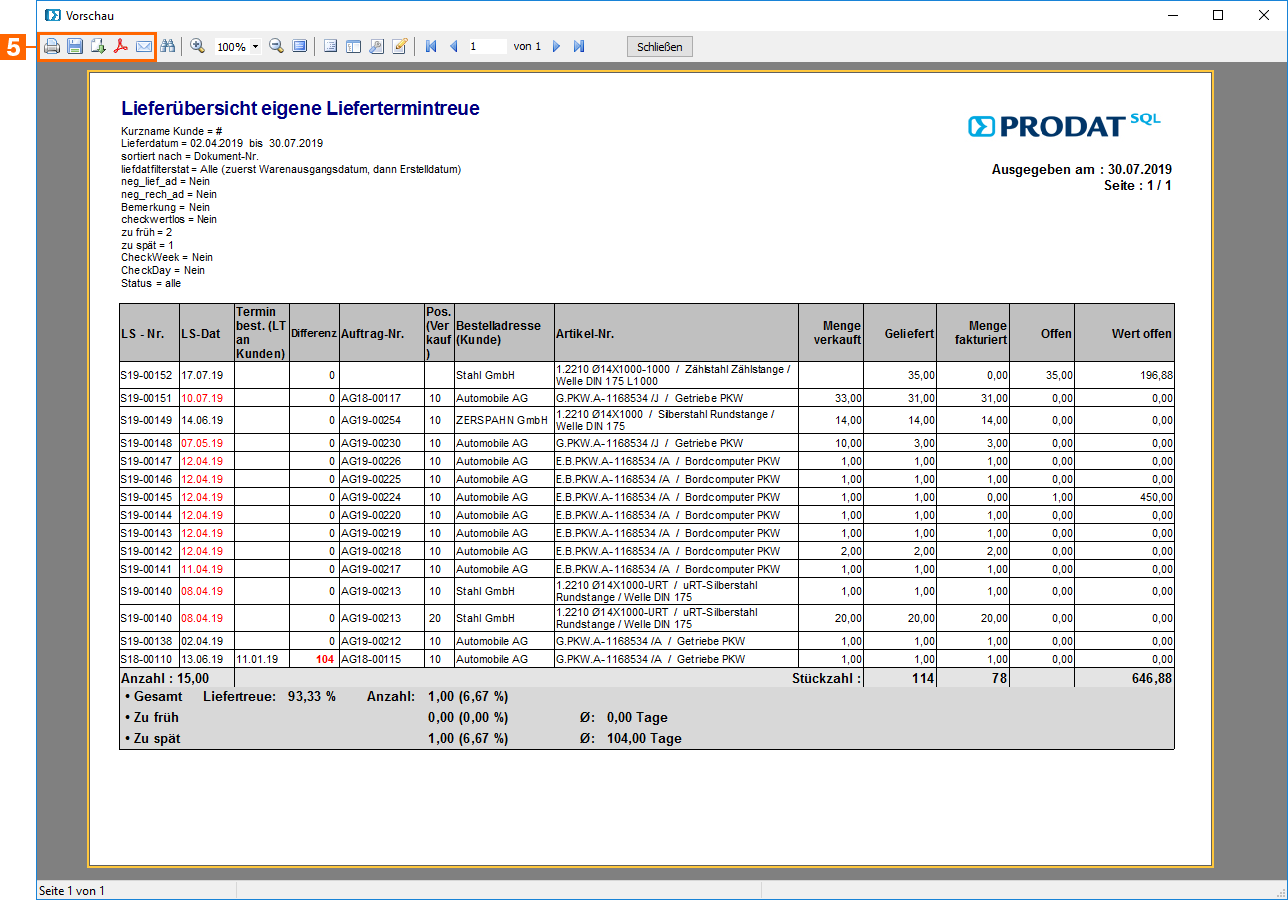Jump to the last page
Screen dimensions: 1288x900
pyautogui.click(x=579, y=46)
